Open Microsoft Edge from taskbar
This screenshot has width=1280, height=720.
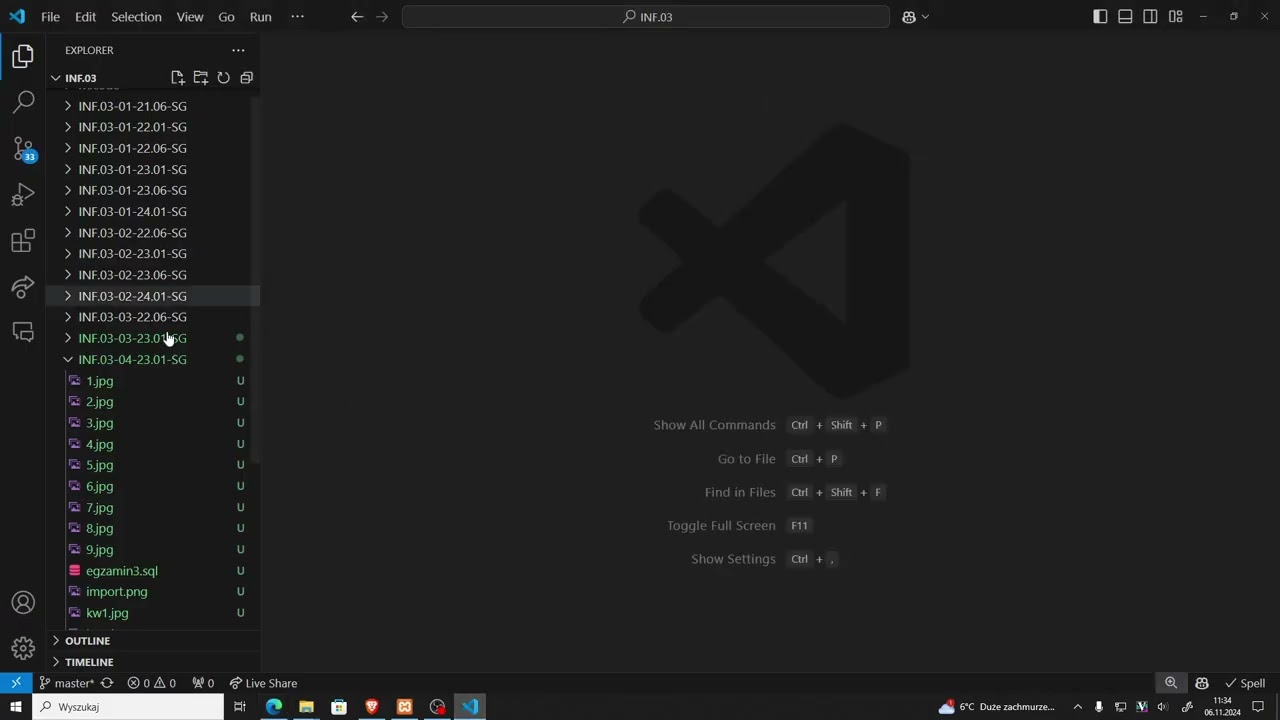pyautogui.click(x=273, y=707)
